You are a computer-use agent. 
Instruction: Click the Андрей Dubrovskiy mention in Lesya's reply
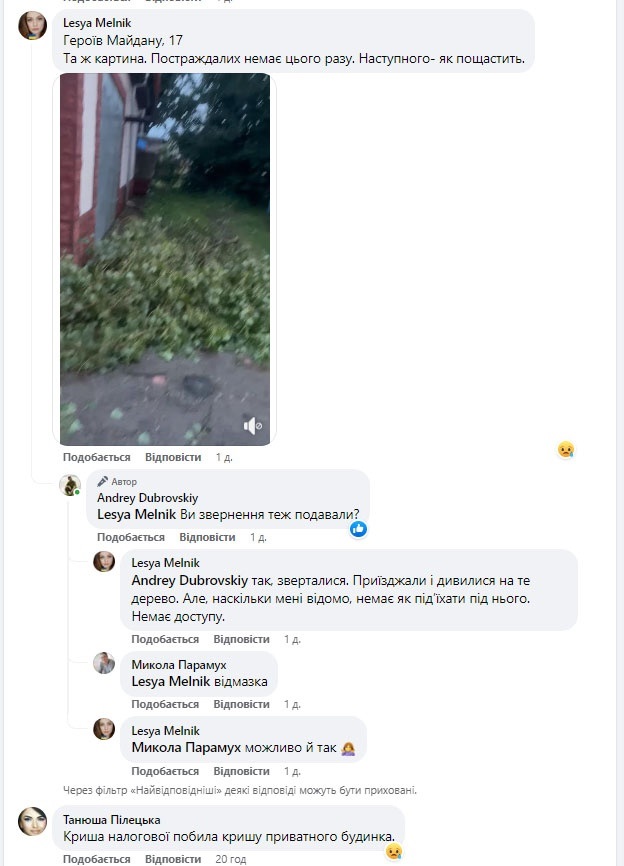coord(189,580)
